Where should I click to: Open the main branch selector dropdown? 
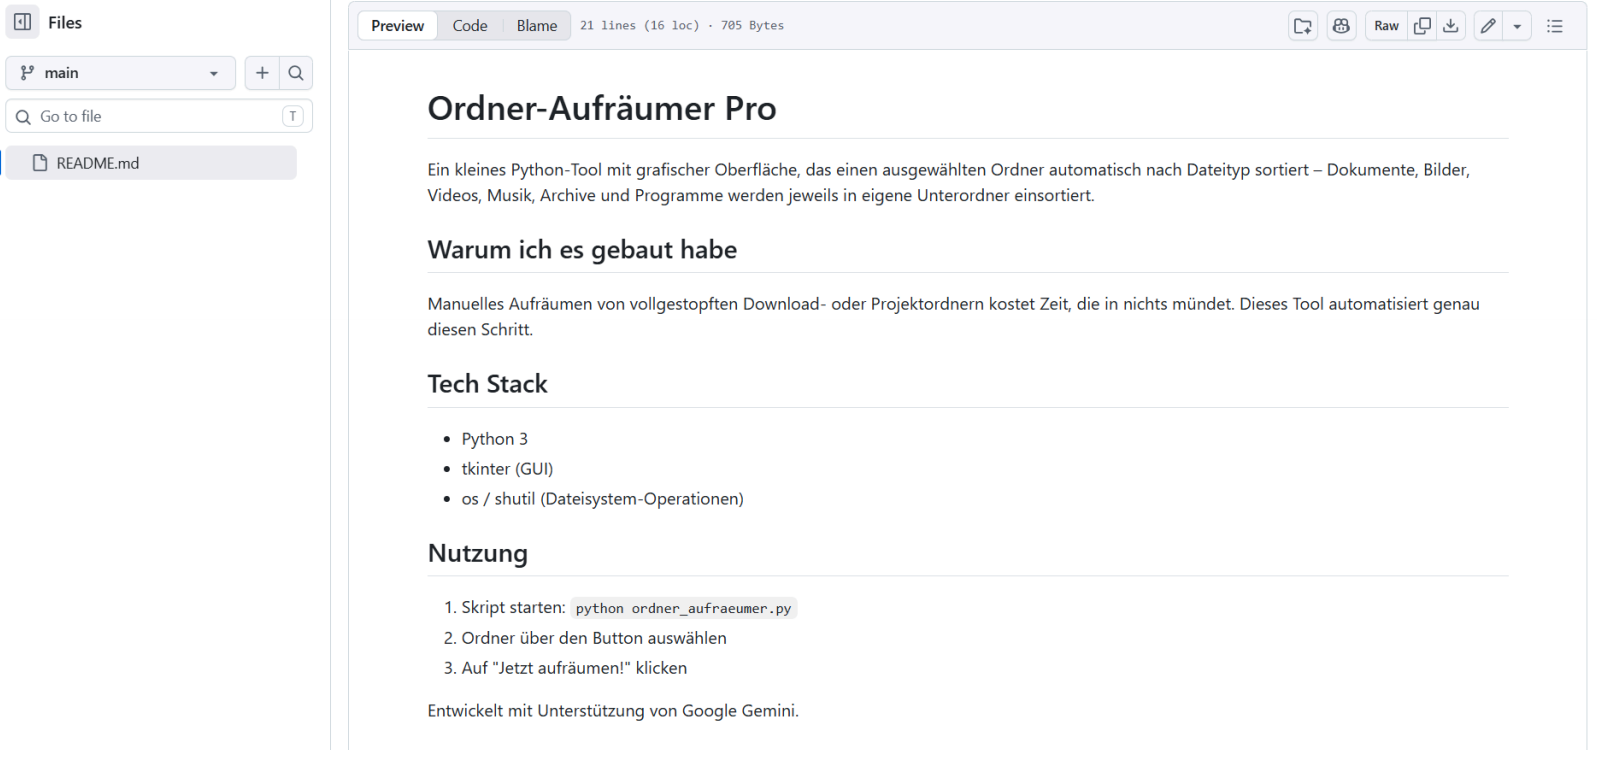[x=120, y=73]
